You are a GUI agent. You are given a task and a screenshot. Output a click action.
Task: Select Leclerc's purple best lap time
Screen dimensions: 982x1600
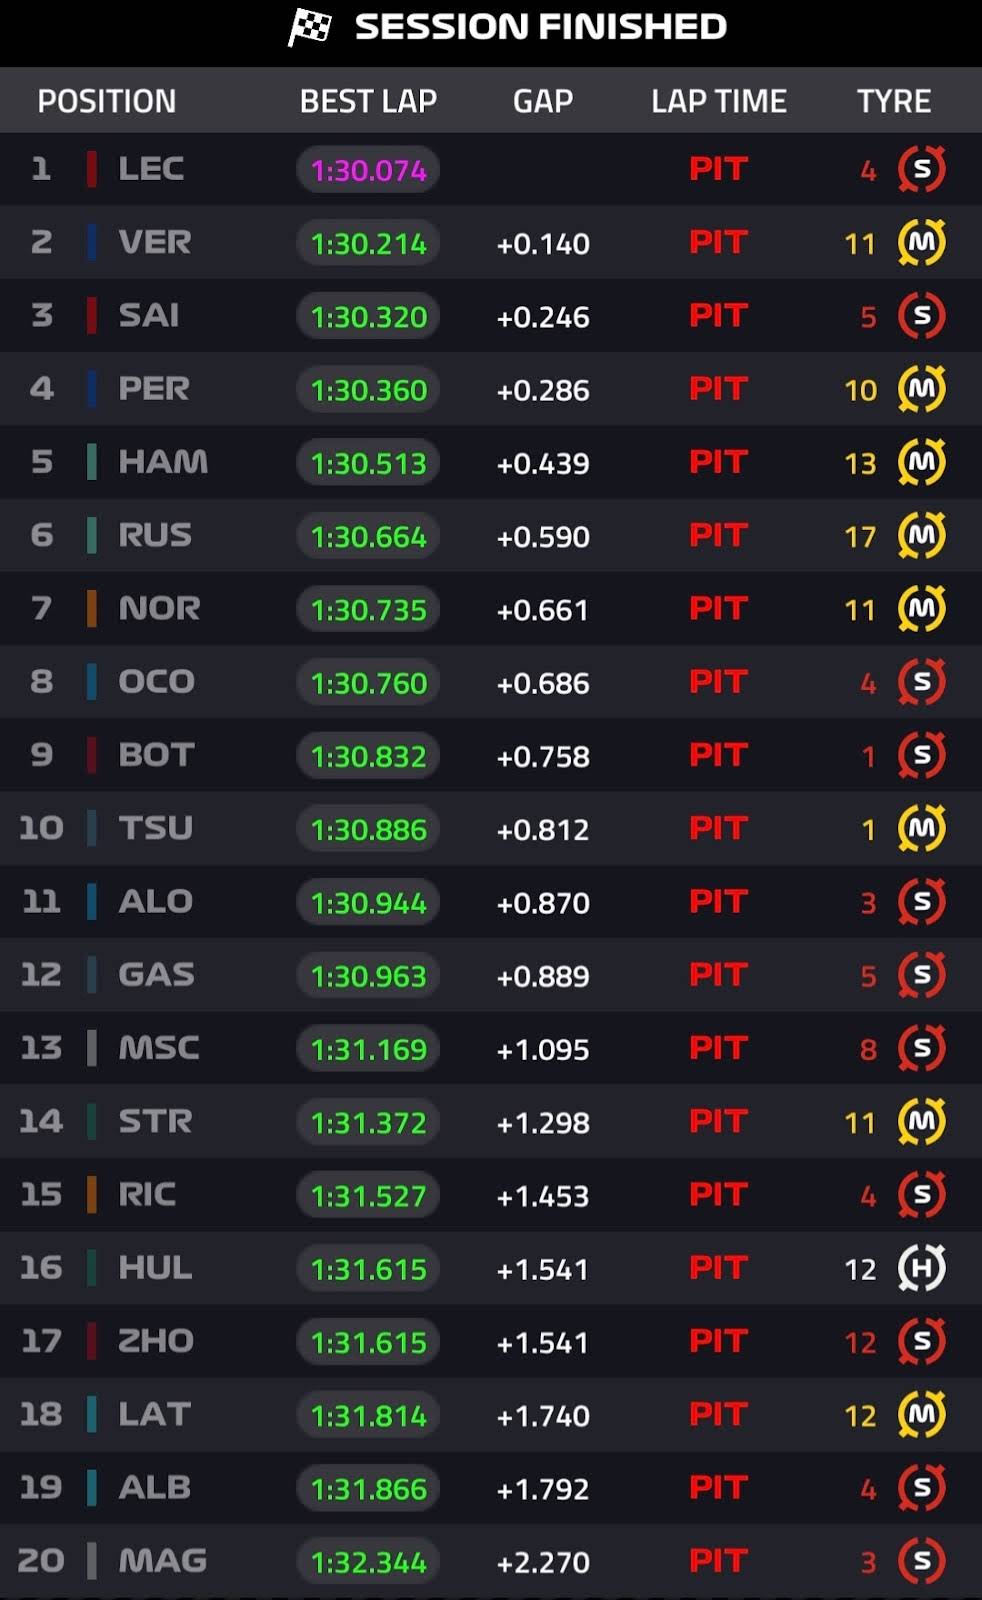point(368,170)
